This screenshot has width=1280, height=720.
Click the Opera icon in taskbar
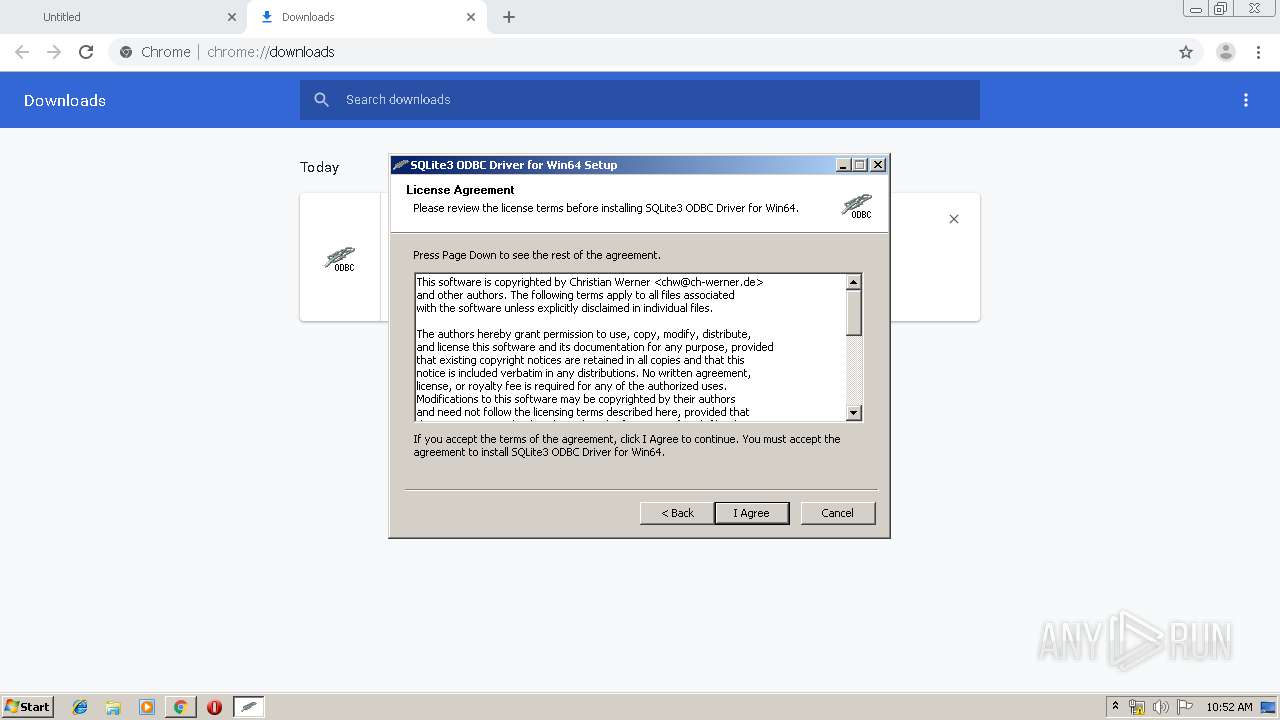(x=214, y=707)
